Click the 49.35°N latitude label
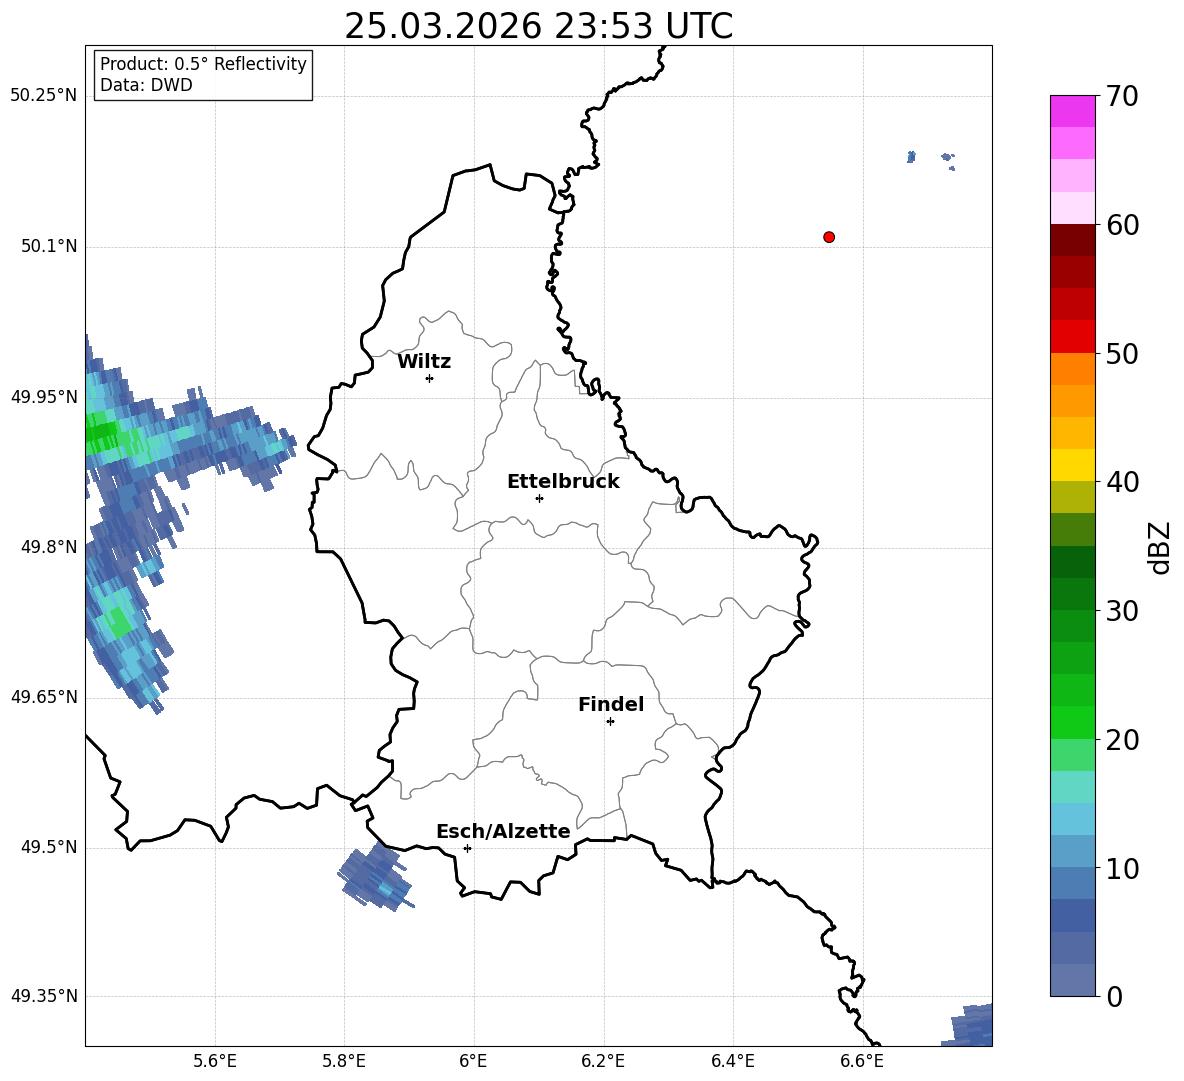 coord(44,996)
